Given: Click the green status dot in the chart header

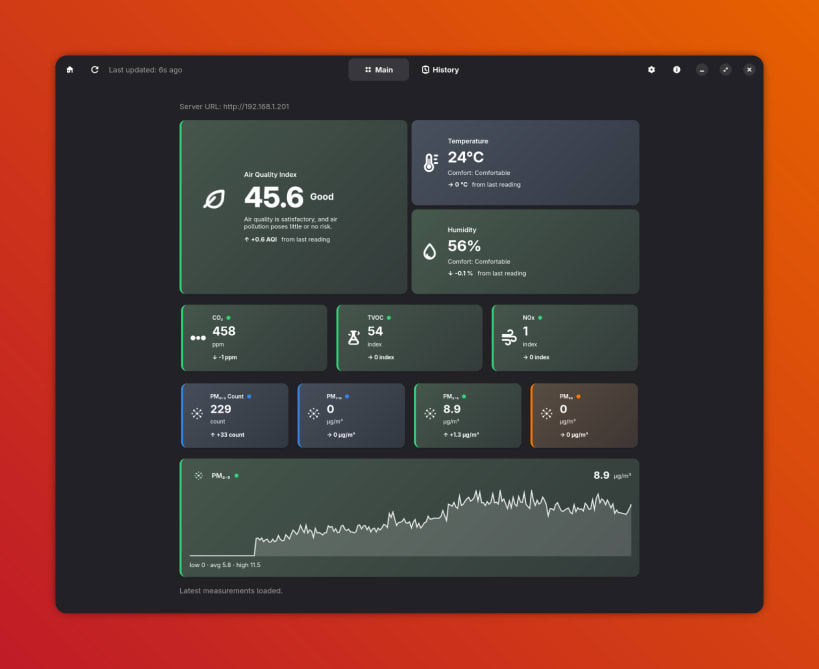Looking at the screenshot, I should point(237,476).
